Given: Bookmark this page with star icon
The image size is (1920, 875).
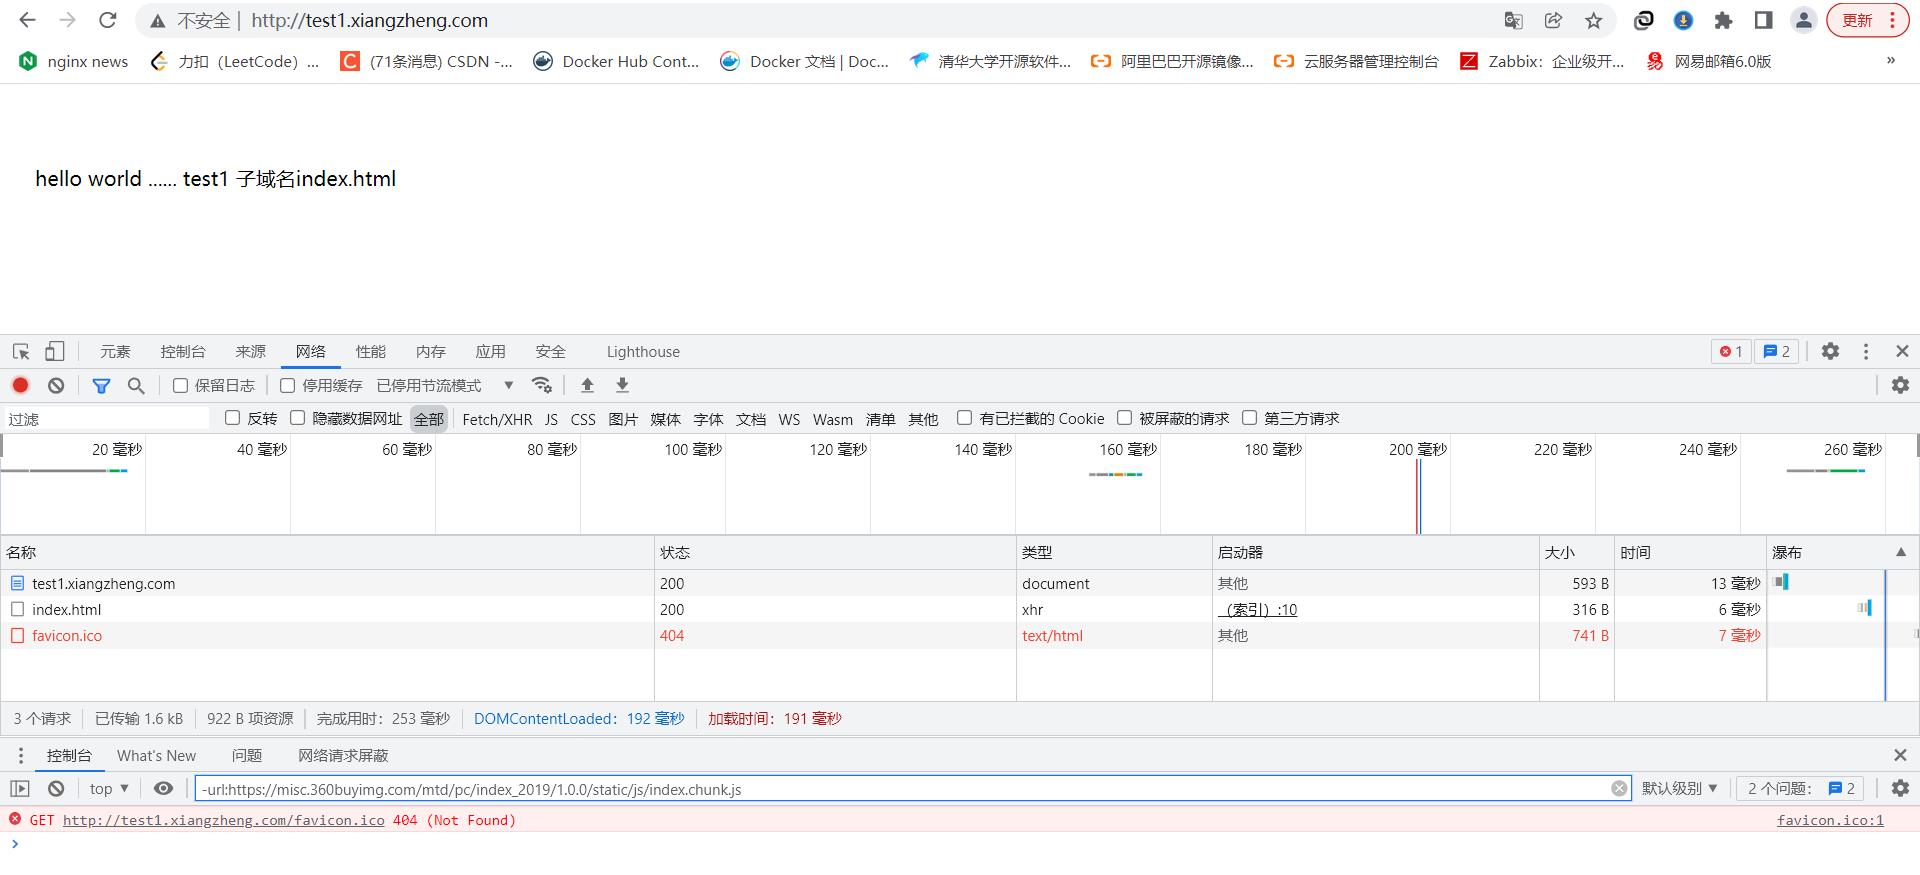Looking at the screenshot, I should coord(1593,20).
